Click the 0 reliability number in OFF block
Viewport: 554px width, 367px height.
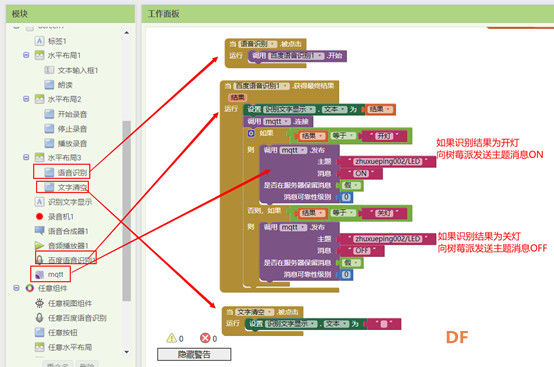[x=346, y=274]
